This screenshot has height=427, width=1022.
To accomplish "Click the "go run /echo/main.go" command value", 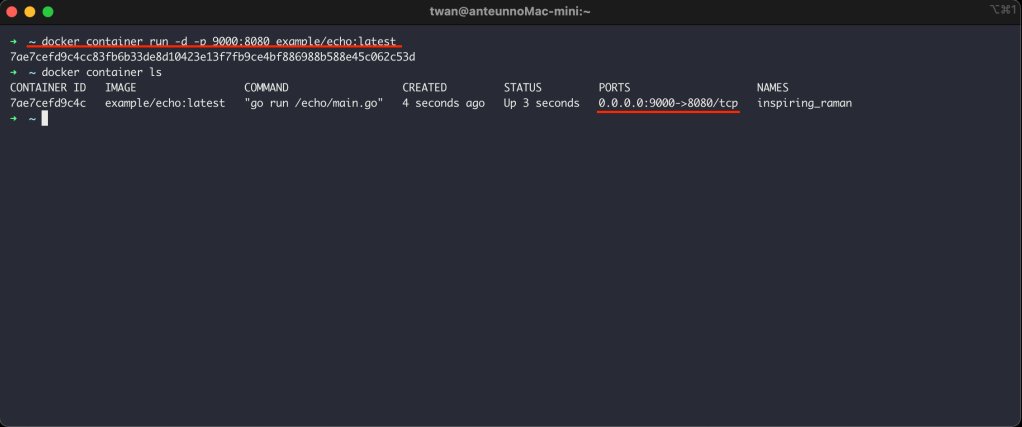I will coord(314,103).
